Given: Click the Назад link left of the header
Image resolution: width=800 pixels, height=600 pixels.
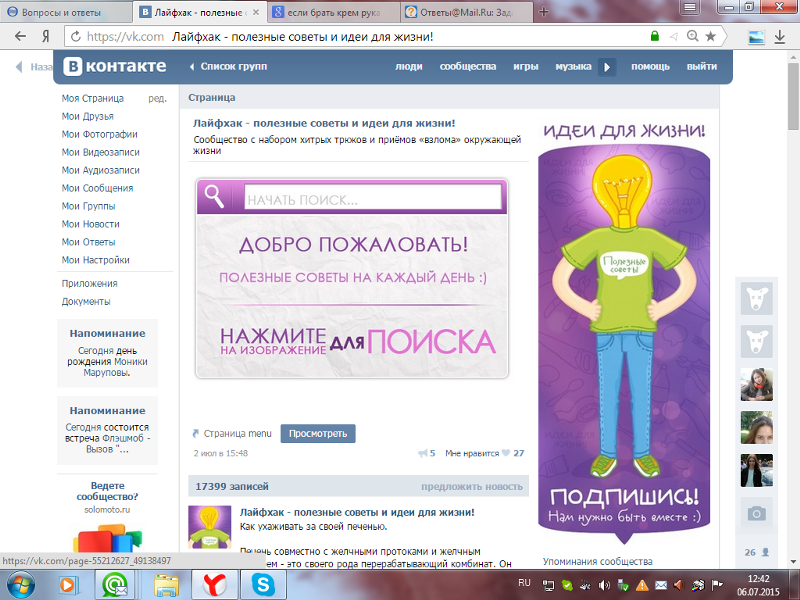Looking at the screenshot, I should (x=34, y=67).
